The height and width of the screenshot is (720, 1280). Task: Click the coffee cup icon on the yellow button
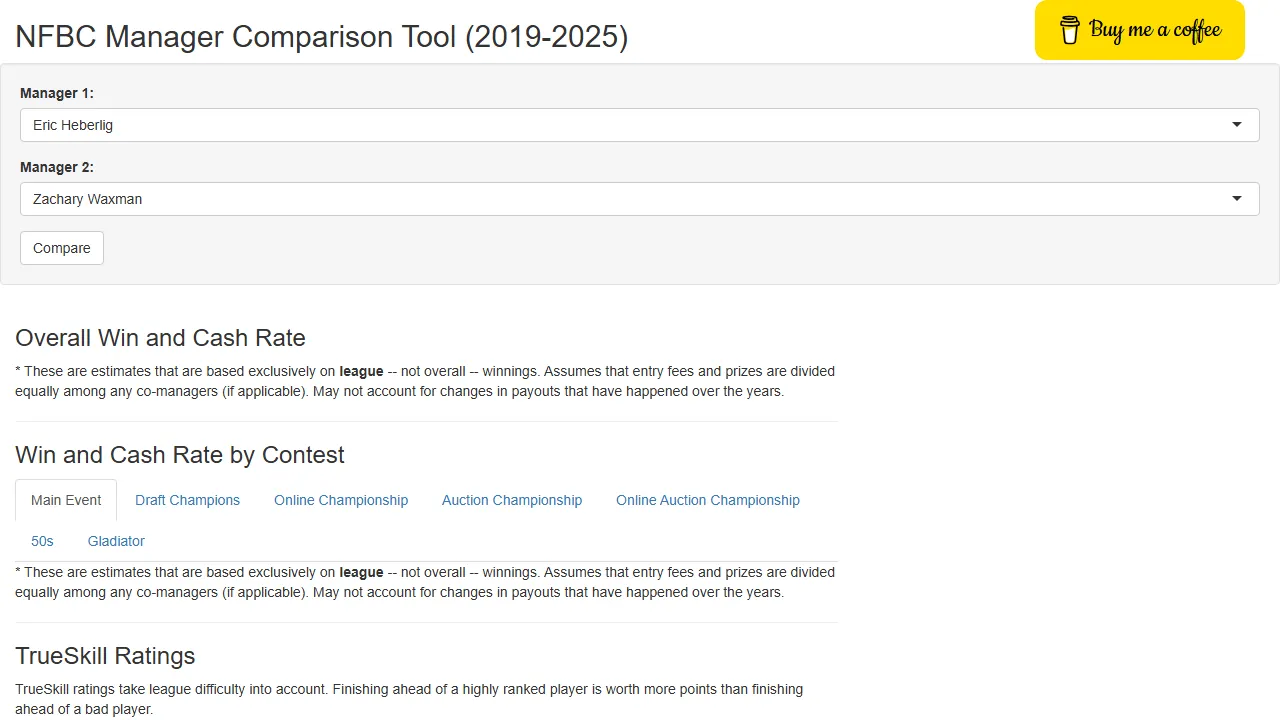[1069, 30]
